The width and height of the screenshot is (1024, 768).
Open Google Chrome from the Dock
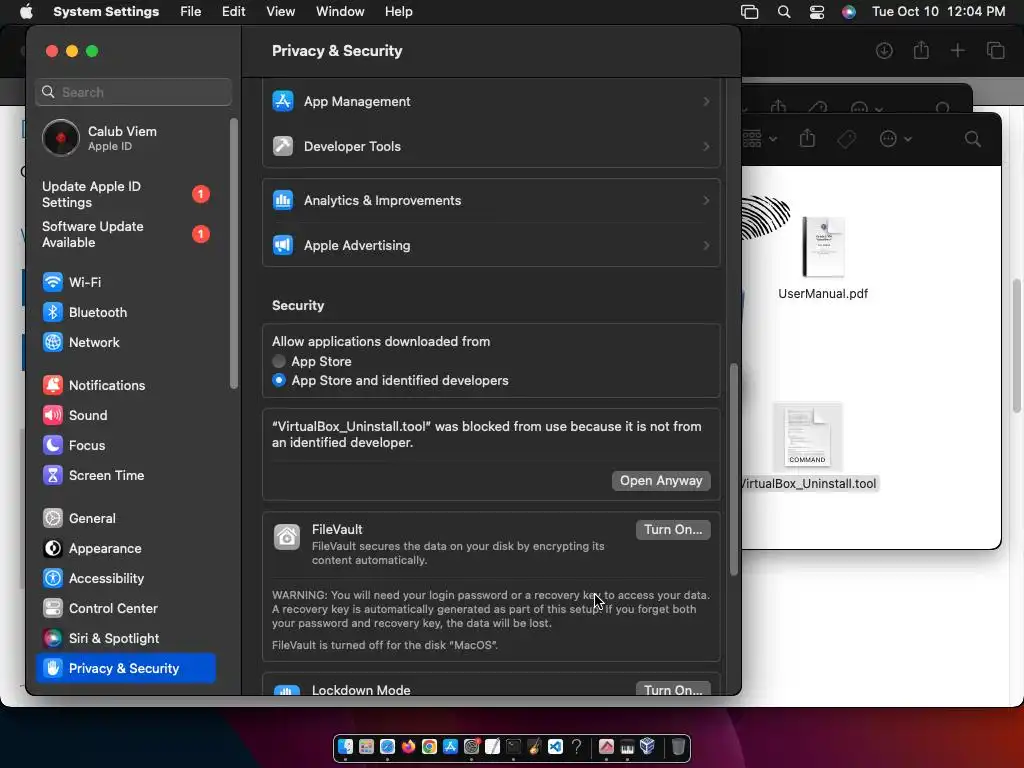pyautogui.click(x=429, y=746)
